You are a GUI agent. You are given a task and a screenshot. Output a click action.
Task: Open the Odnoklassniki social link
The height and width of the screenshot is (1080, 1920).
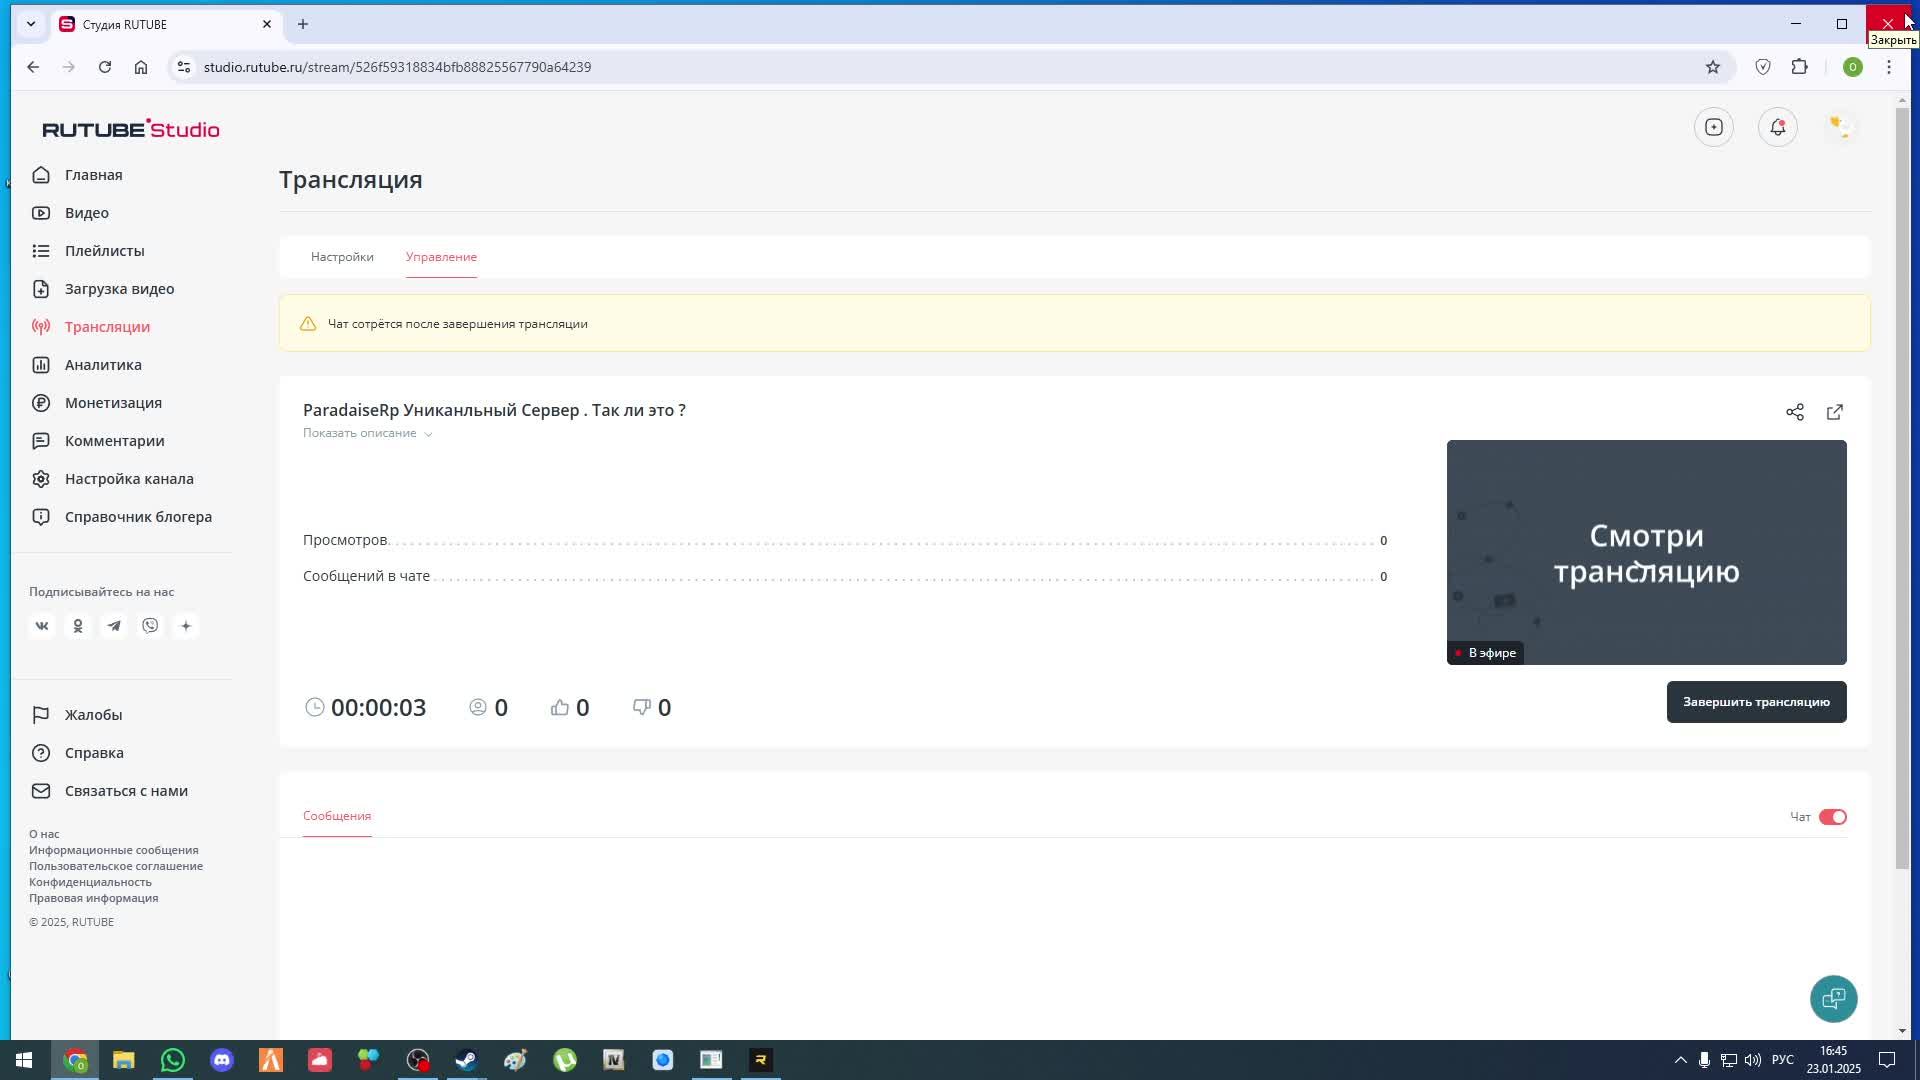(78, 626)
